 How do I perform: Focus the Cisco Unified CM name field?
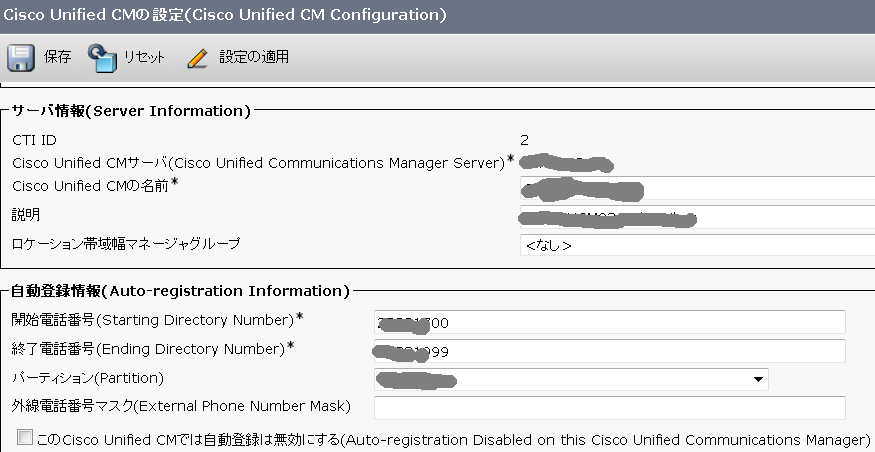coord(696,188)
